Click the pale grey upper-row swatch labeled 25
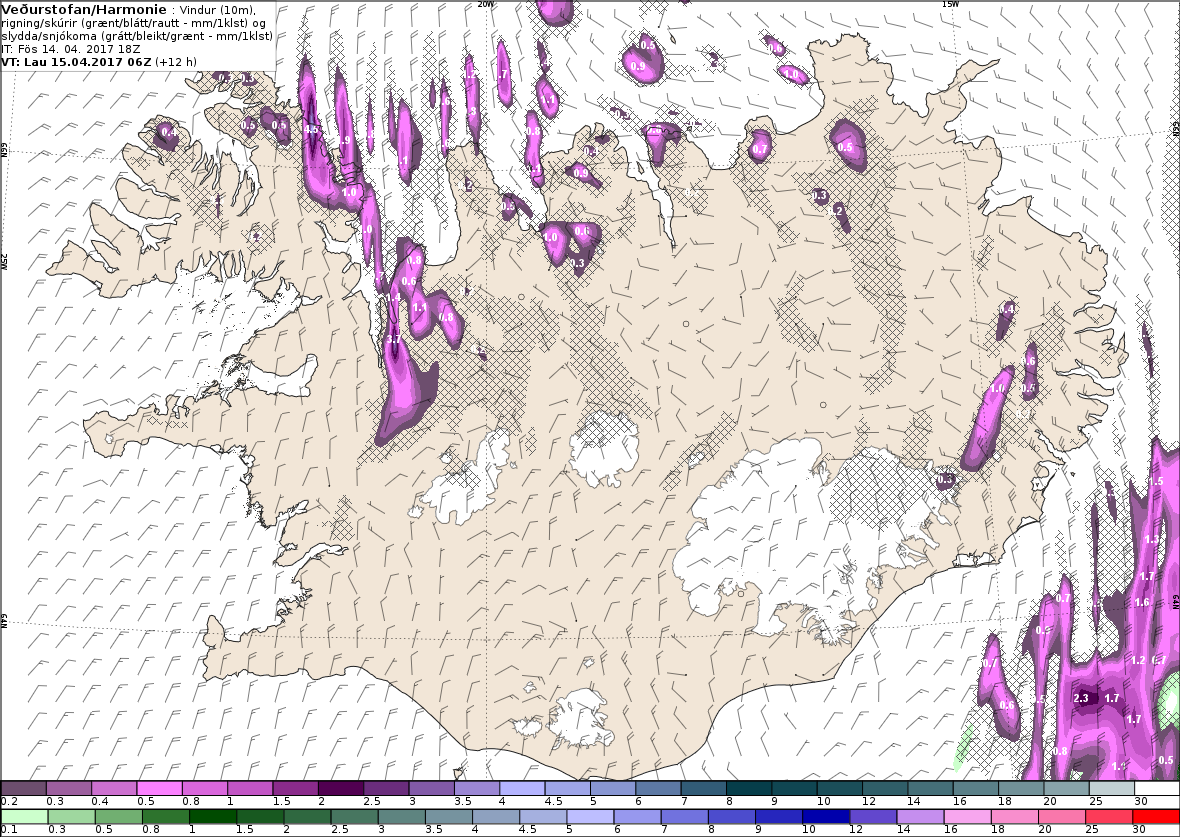The height and width of the screenshot is (837, 1180). click(1112, 788)
